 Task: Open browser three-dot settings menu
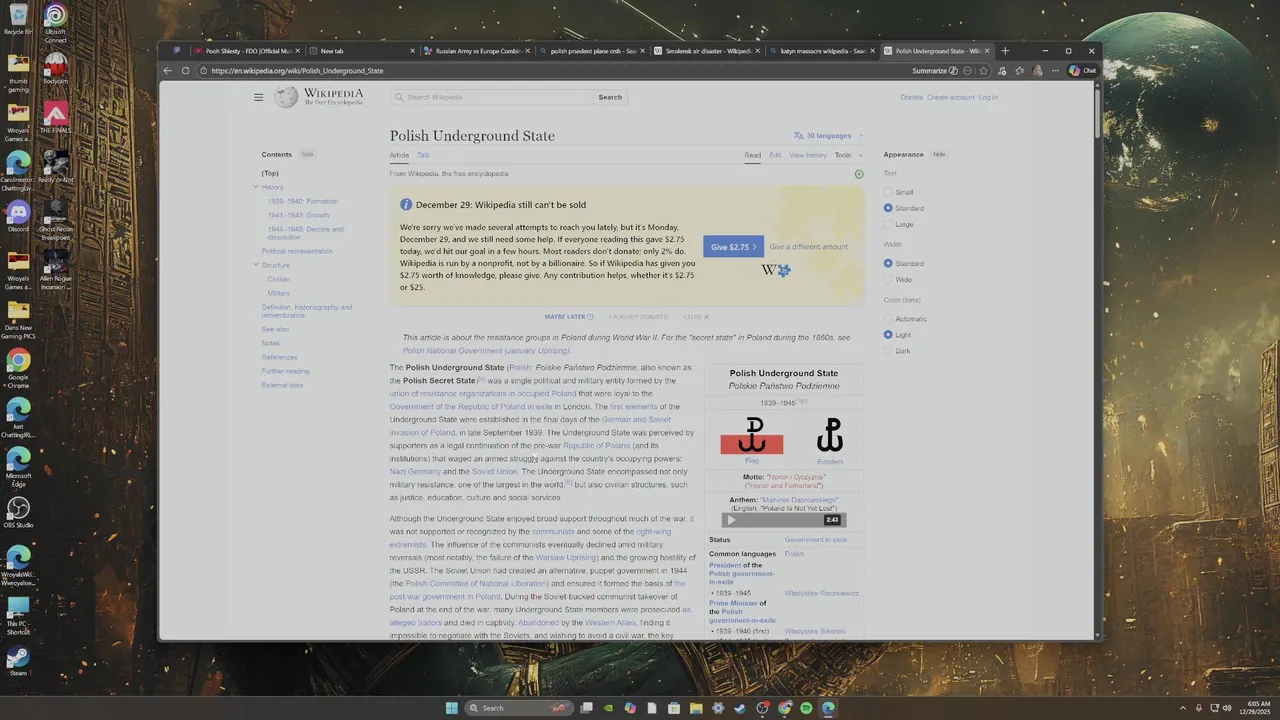(x=1054, y=71)
